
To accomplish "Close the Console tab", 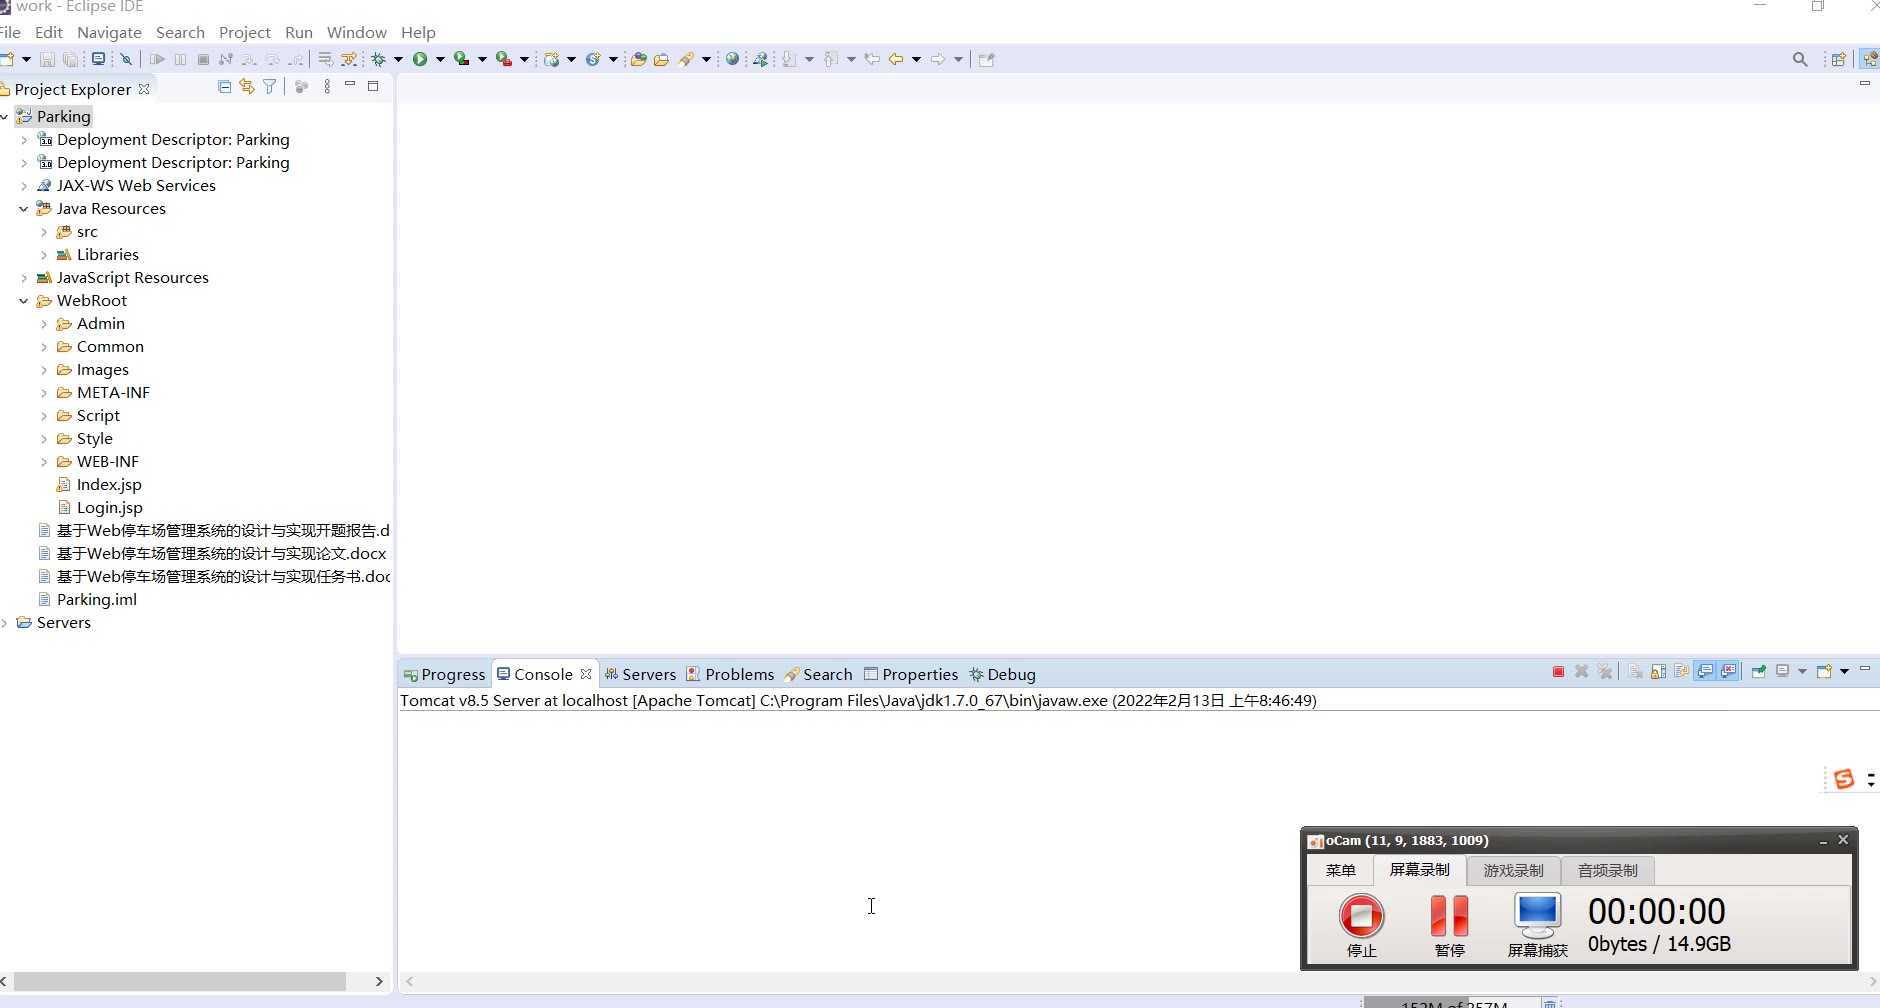I will point(586,674).
